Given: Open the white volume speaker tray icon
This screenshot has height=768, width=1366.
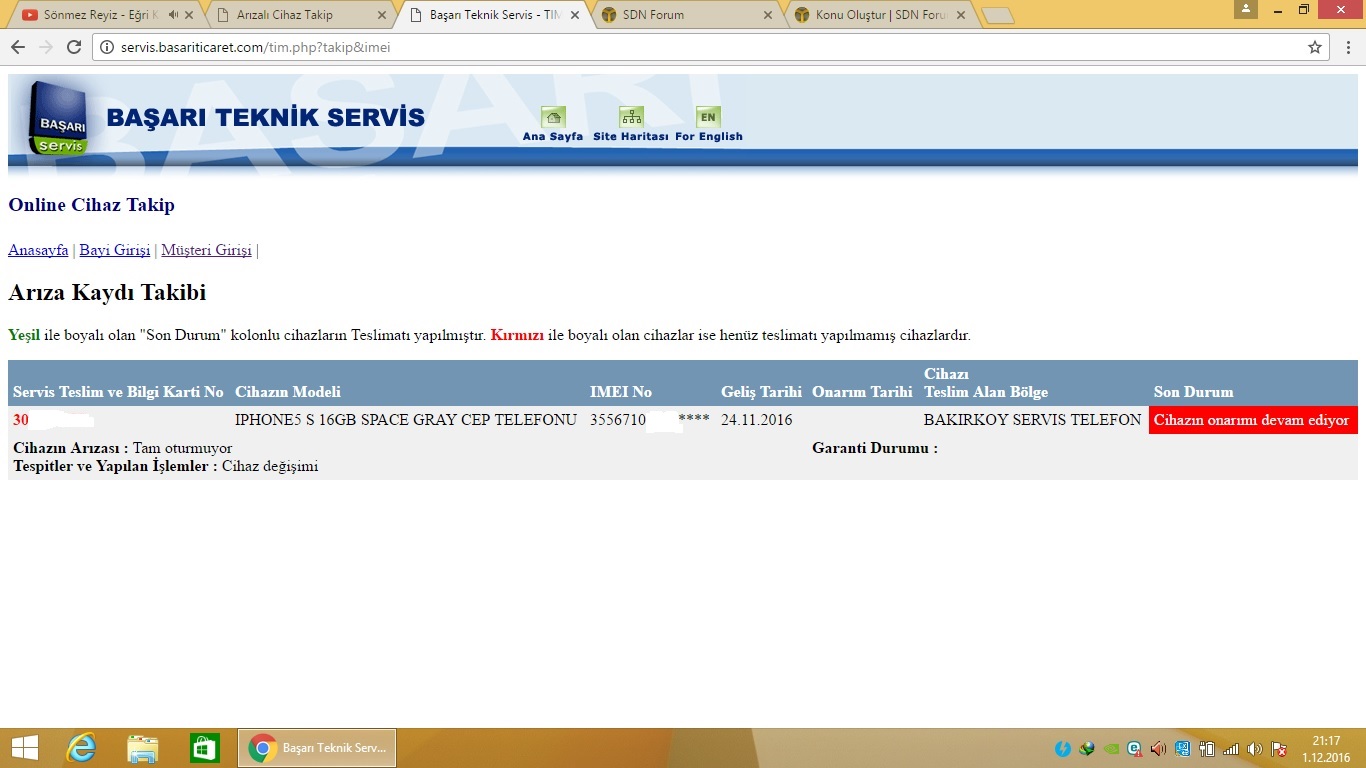Looking at the screenshot, I should [x=1255, y=748].
